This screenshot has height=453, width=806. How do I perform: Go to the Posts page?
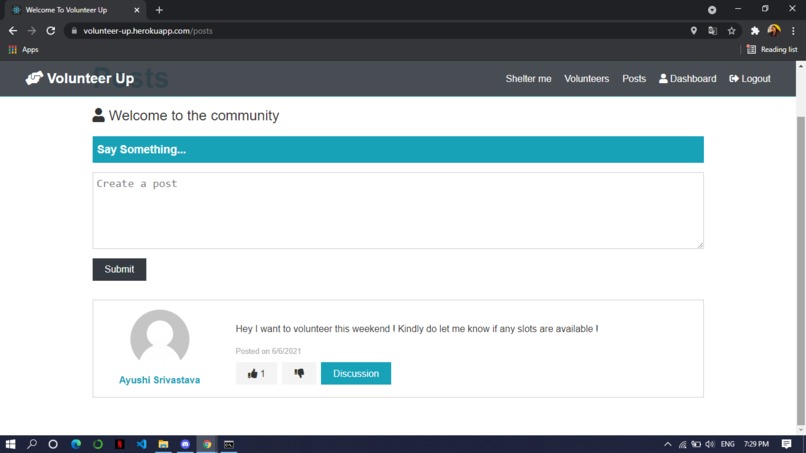coord(634,79)
